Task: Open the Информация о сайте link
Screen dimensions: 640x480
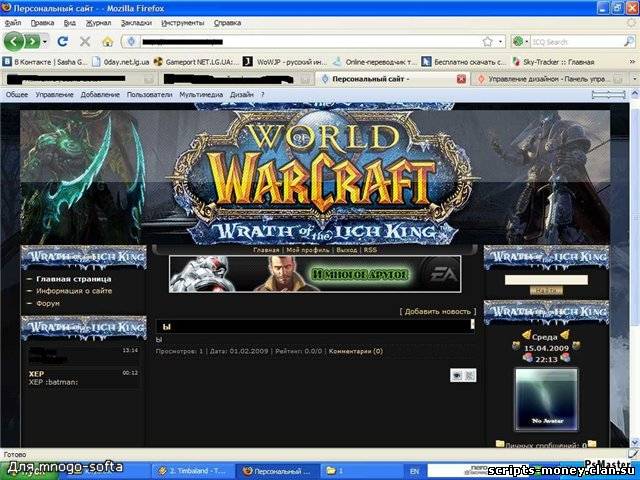Action: tap(74, 291)
